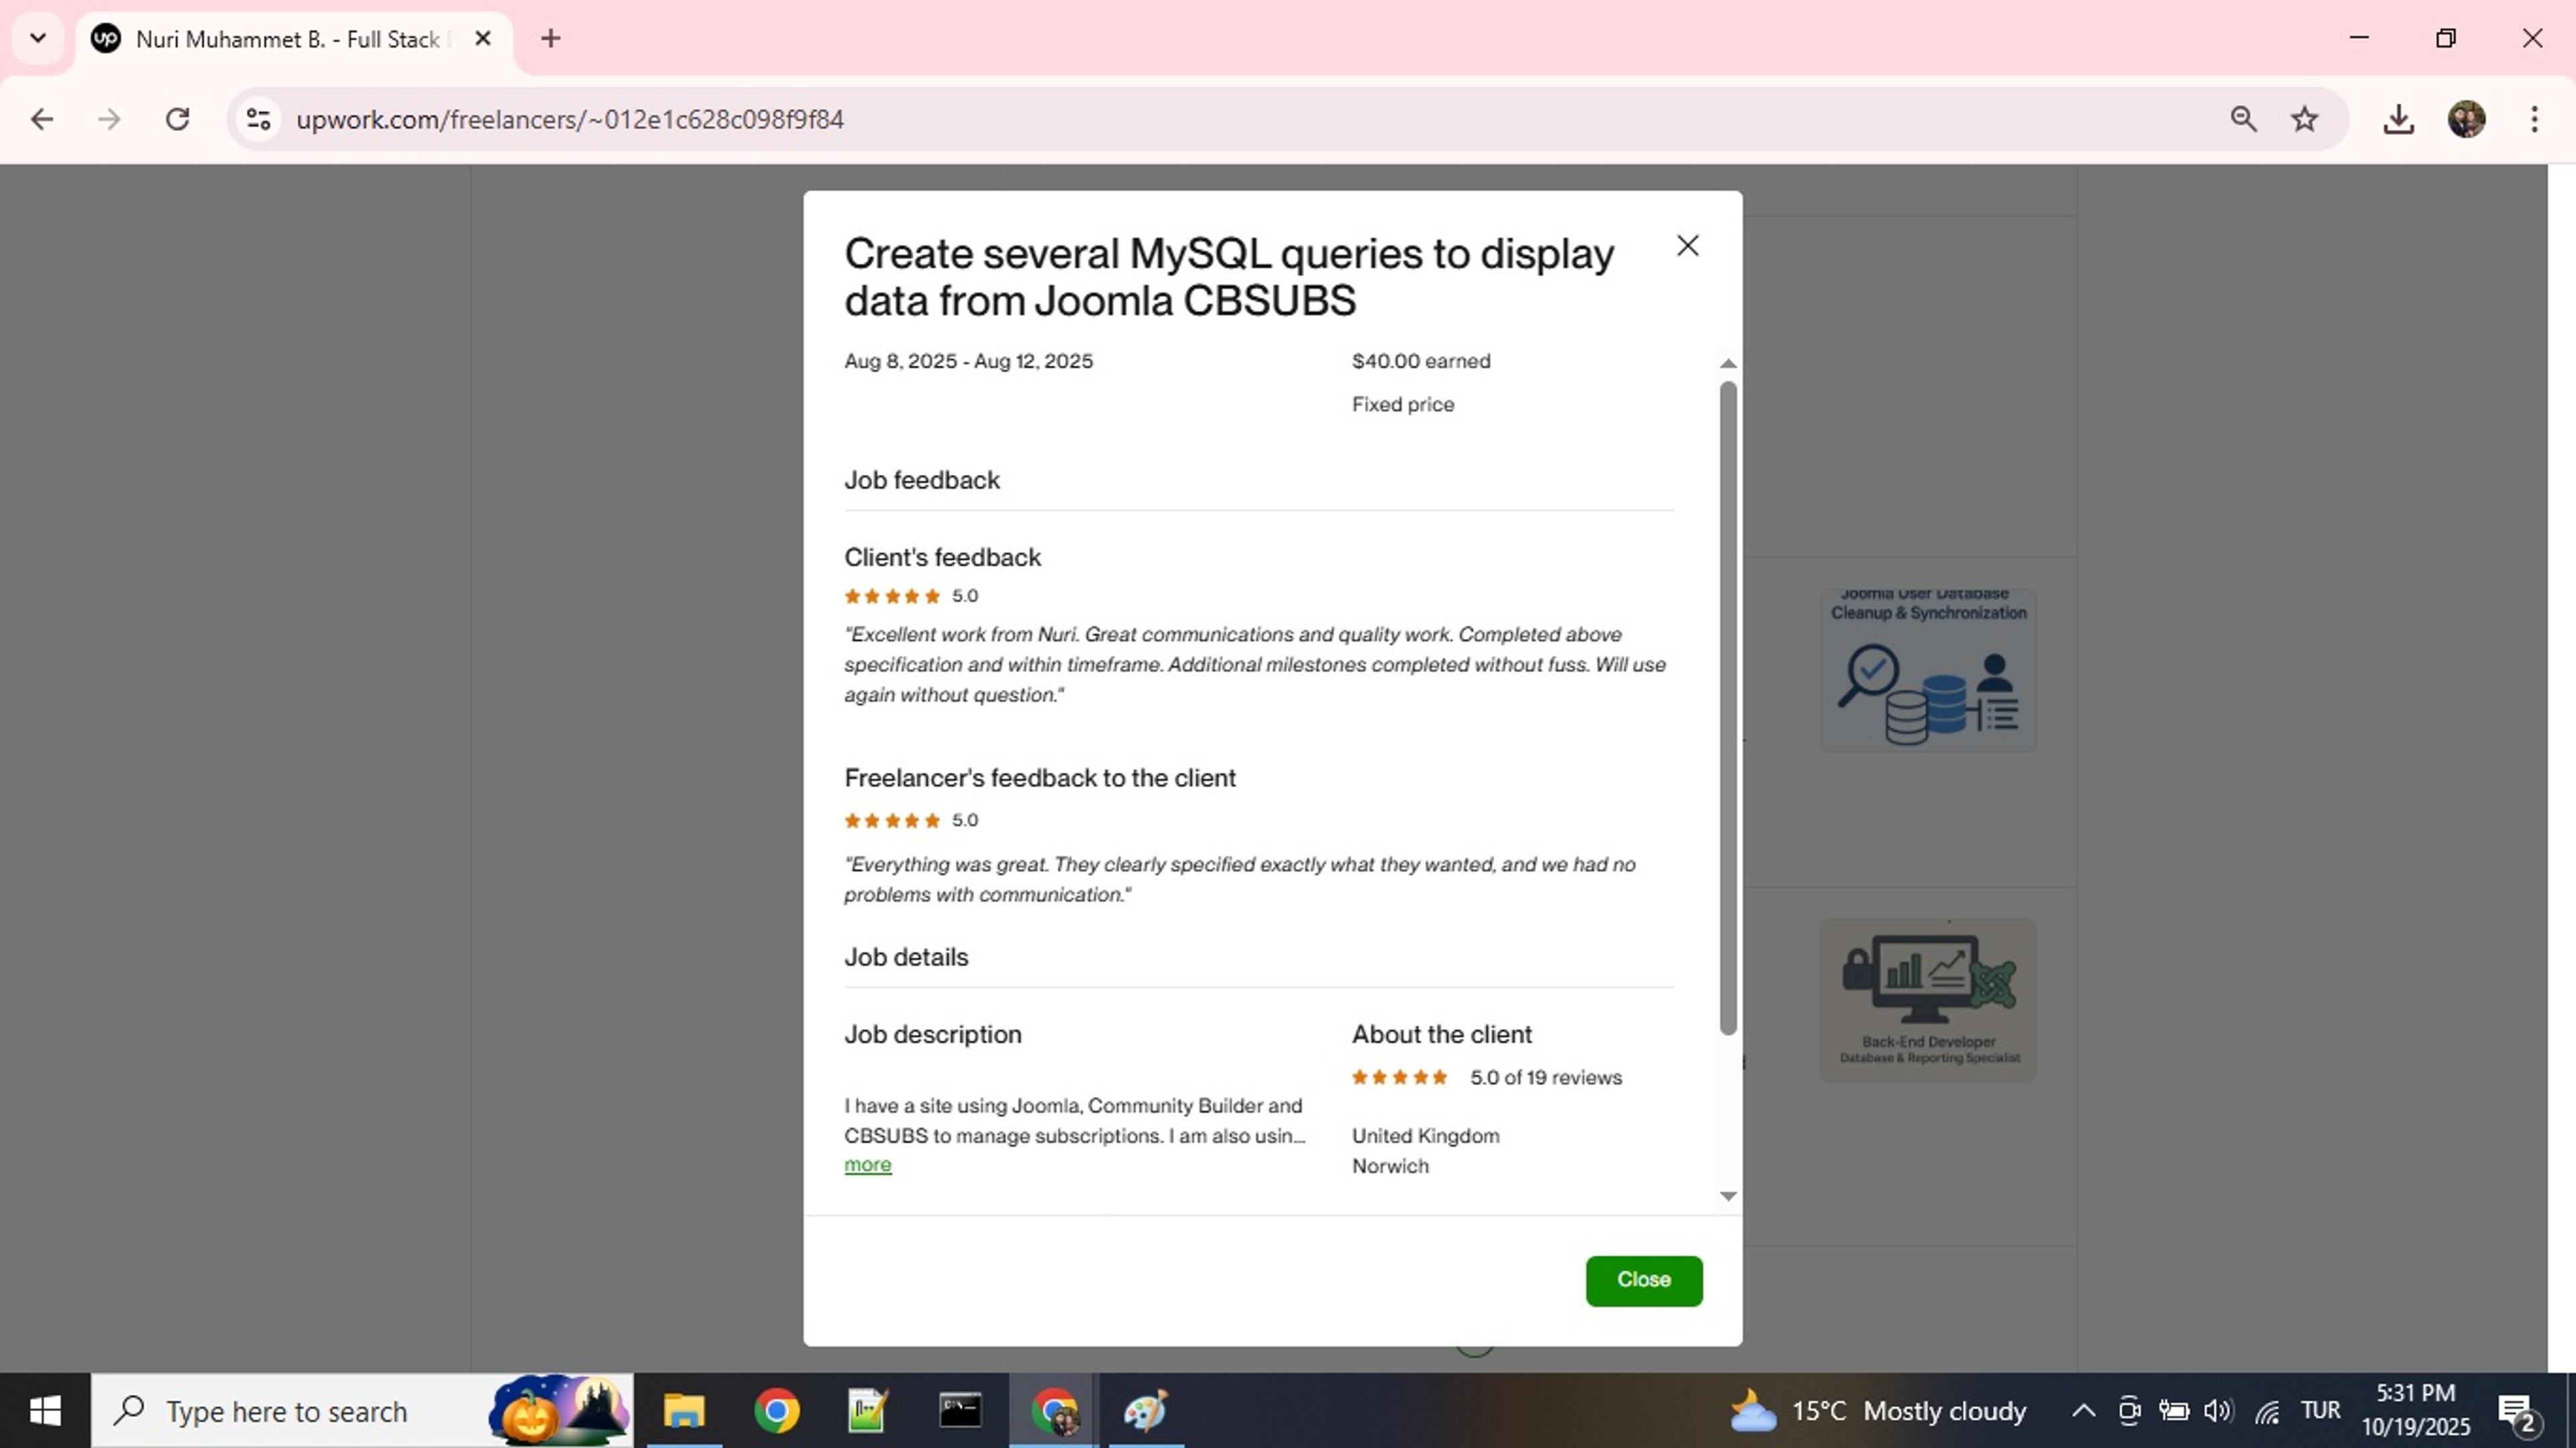Switch to active Chrome profile window in taskbar

point(1053,1411)
